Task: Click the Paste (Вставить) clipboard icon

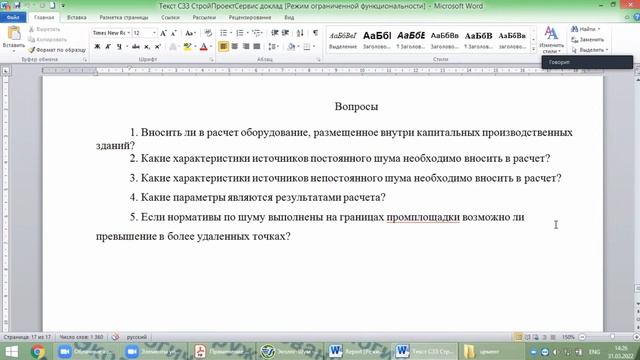Action: point(13,33)
